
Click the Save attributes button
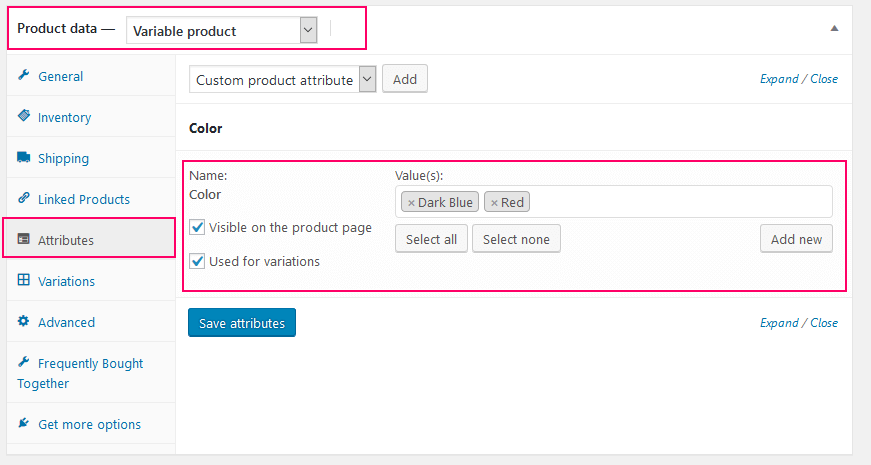click(242, 323)
